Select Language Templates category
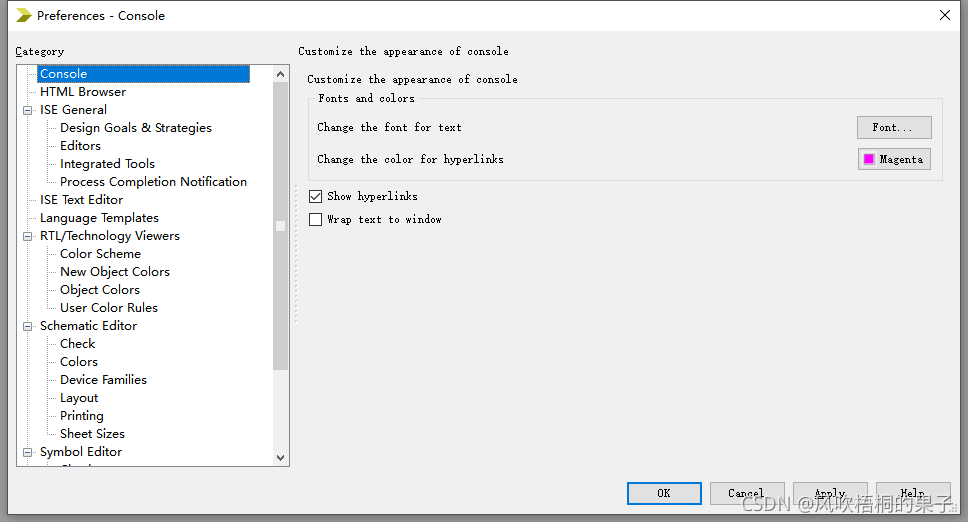Viewport: 968px width, 522px height. [99, 218]
